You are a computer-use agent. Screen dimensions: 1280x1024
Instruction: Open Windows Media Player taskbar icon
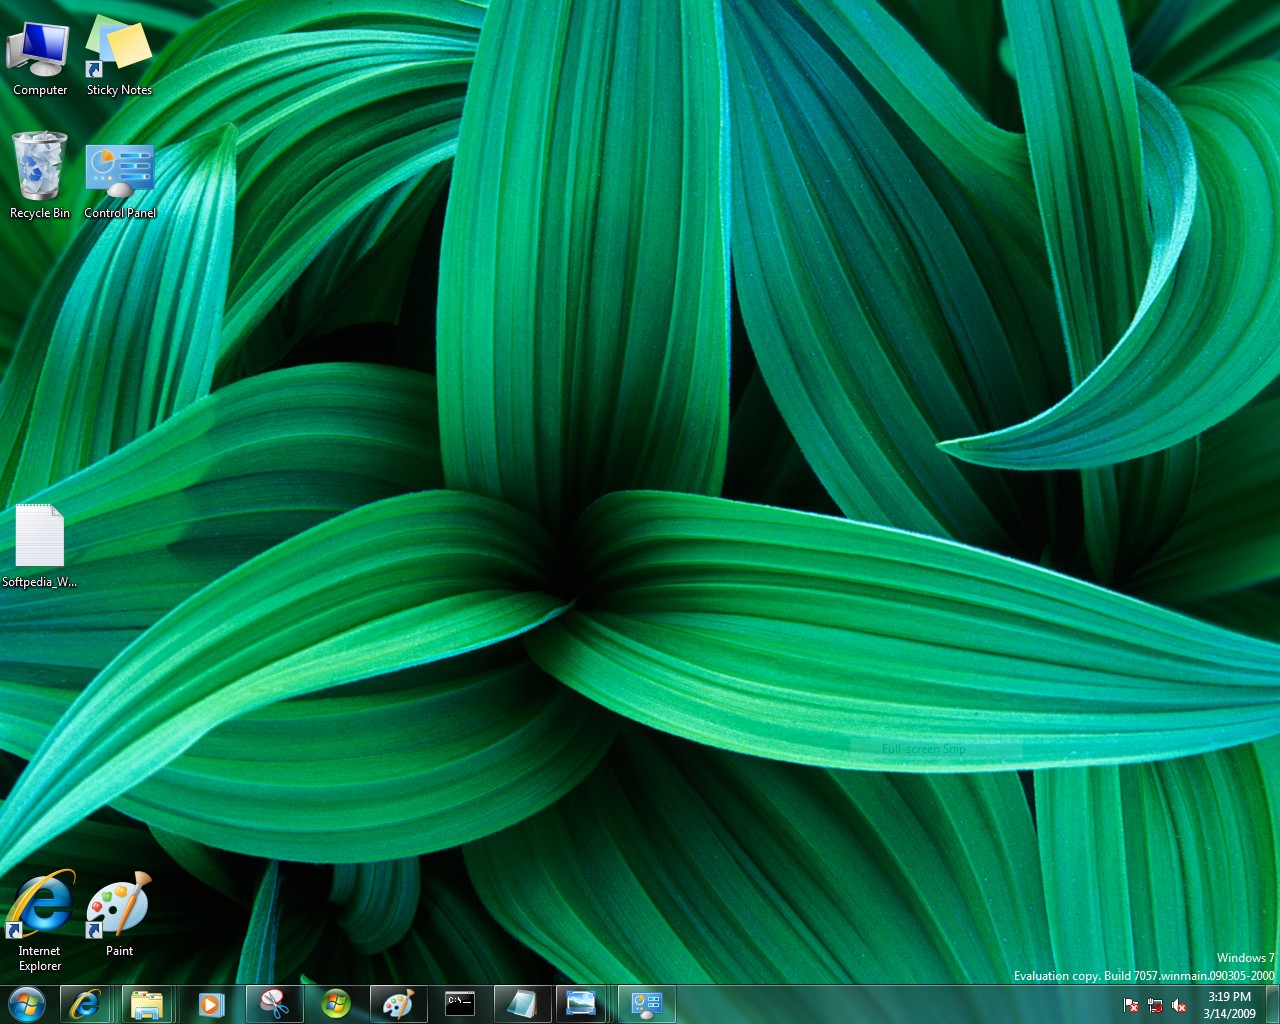(x=210, y=1004)
